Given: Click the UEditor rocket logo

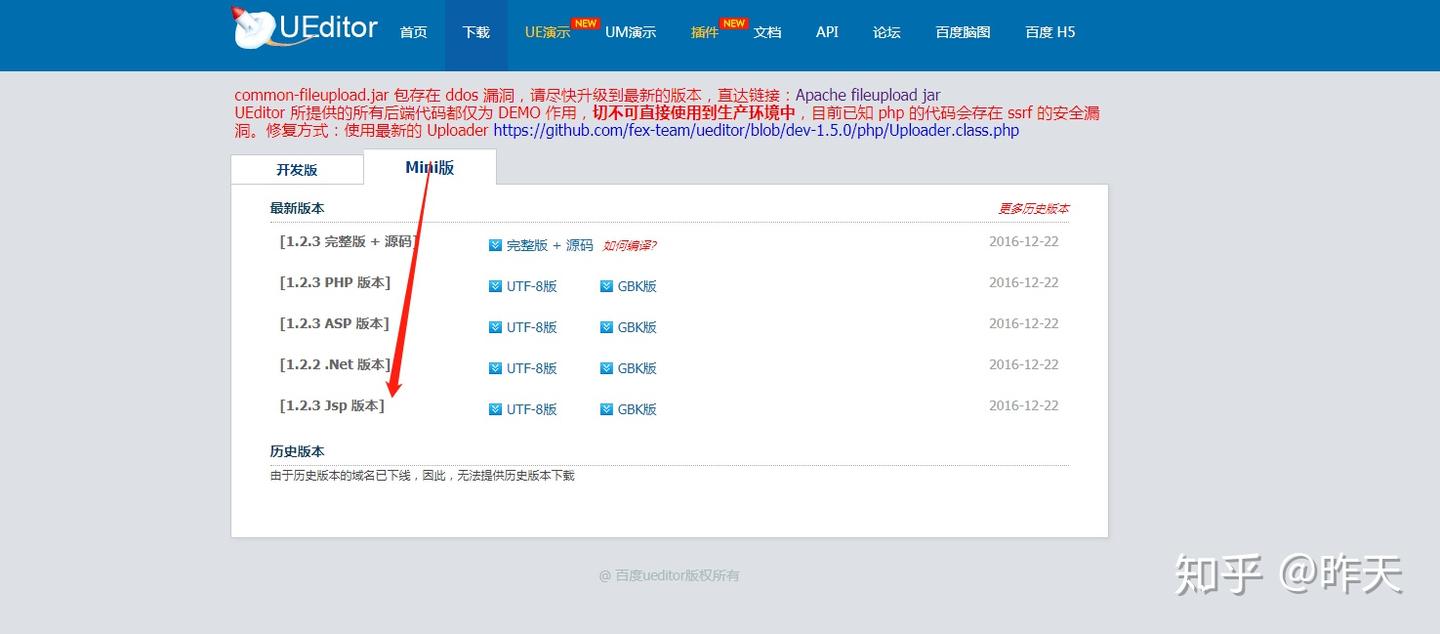Looking at the screenshot, I should click(x=304, y=28).
